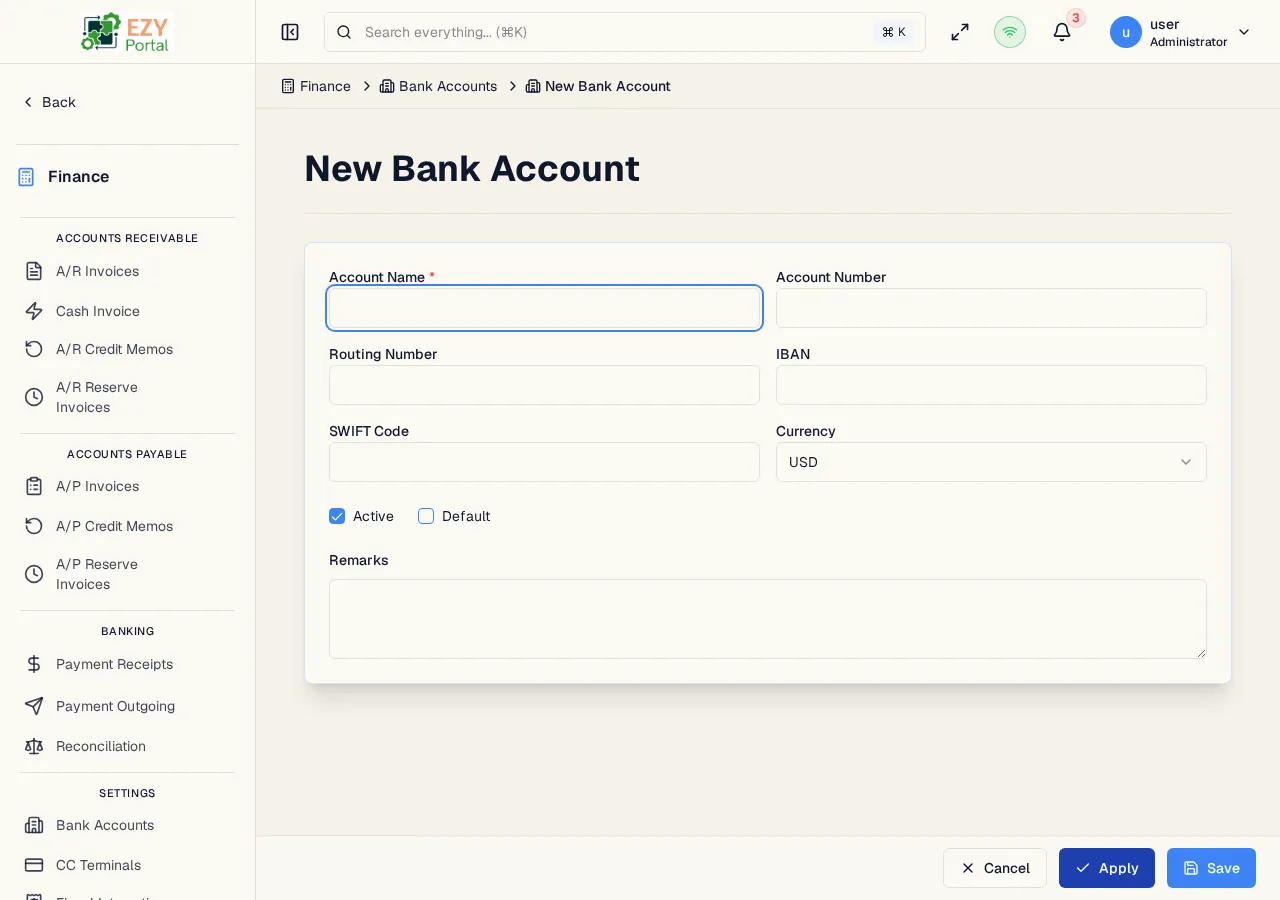Click the Finance breadcrumb icon
This screenshot has height=900, width=1280.
point(288,86)
